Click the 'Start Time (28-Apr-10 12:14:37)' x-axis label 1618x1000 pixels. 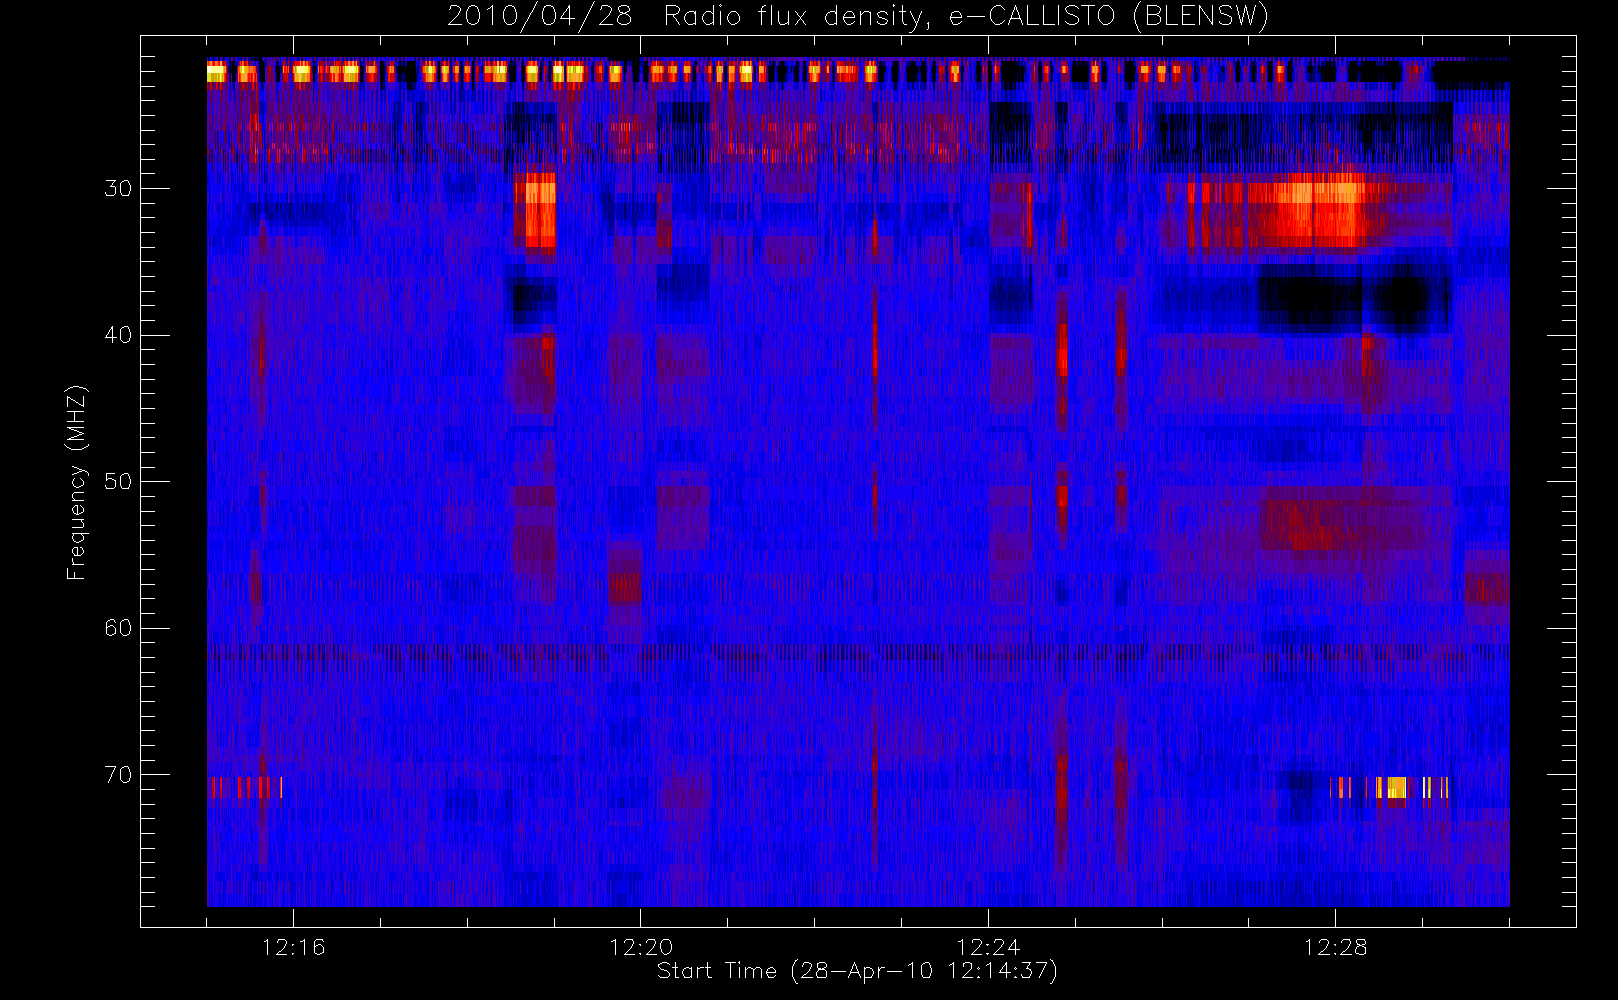pyautogui.click(x=857, y=971)
